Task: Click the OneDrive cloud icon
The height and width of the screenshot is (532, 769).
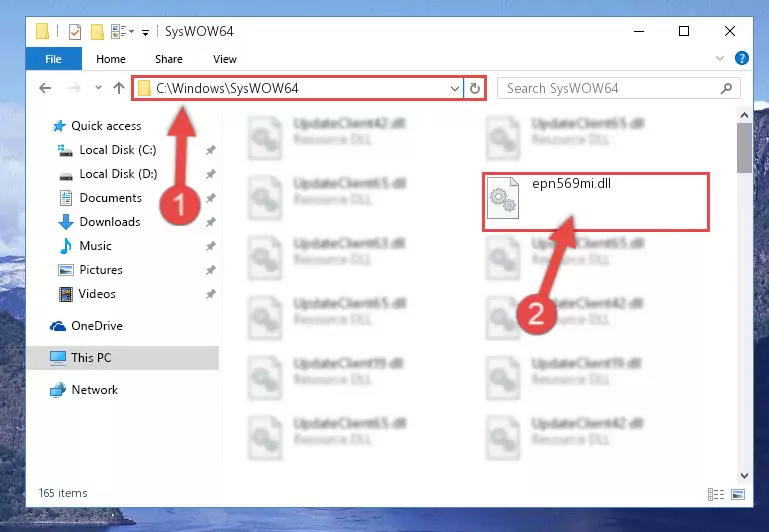Action: [58, 326]
